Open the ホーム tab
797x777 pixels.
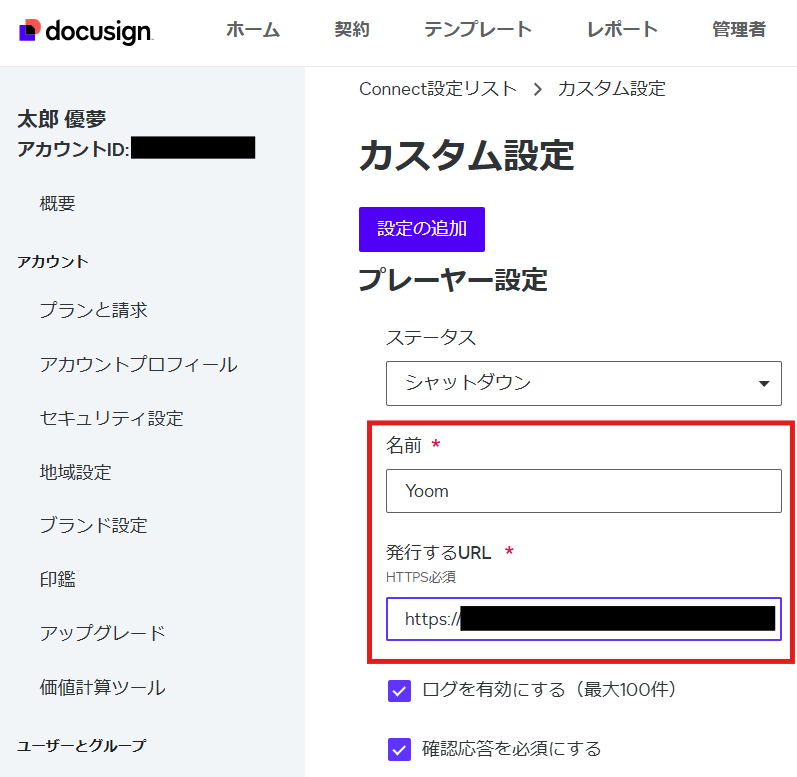click(253, 29)
